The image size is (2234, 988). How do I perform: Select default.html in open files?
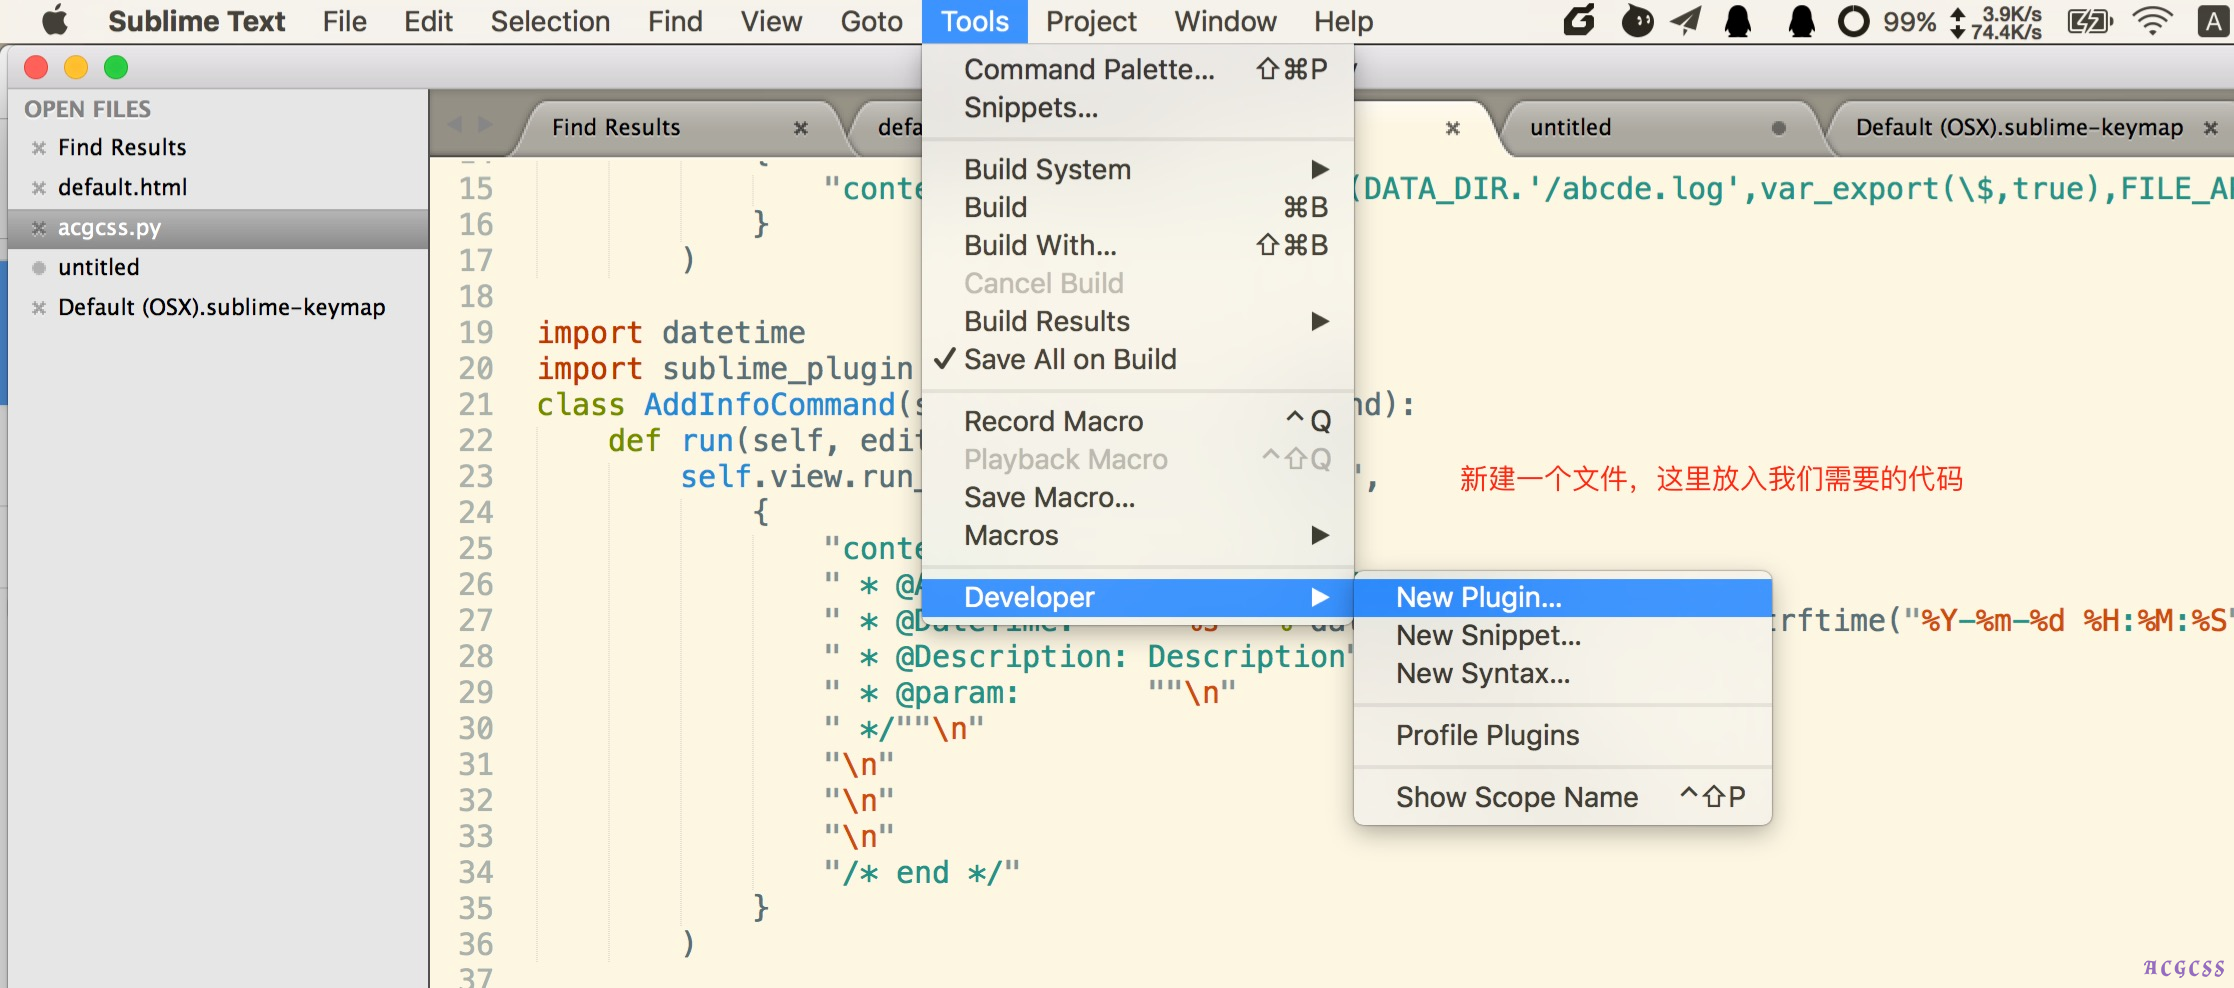coord(218,188)
